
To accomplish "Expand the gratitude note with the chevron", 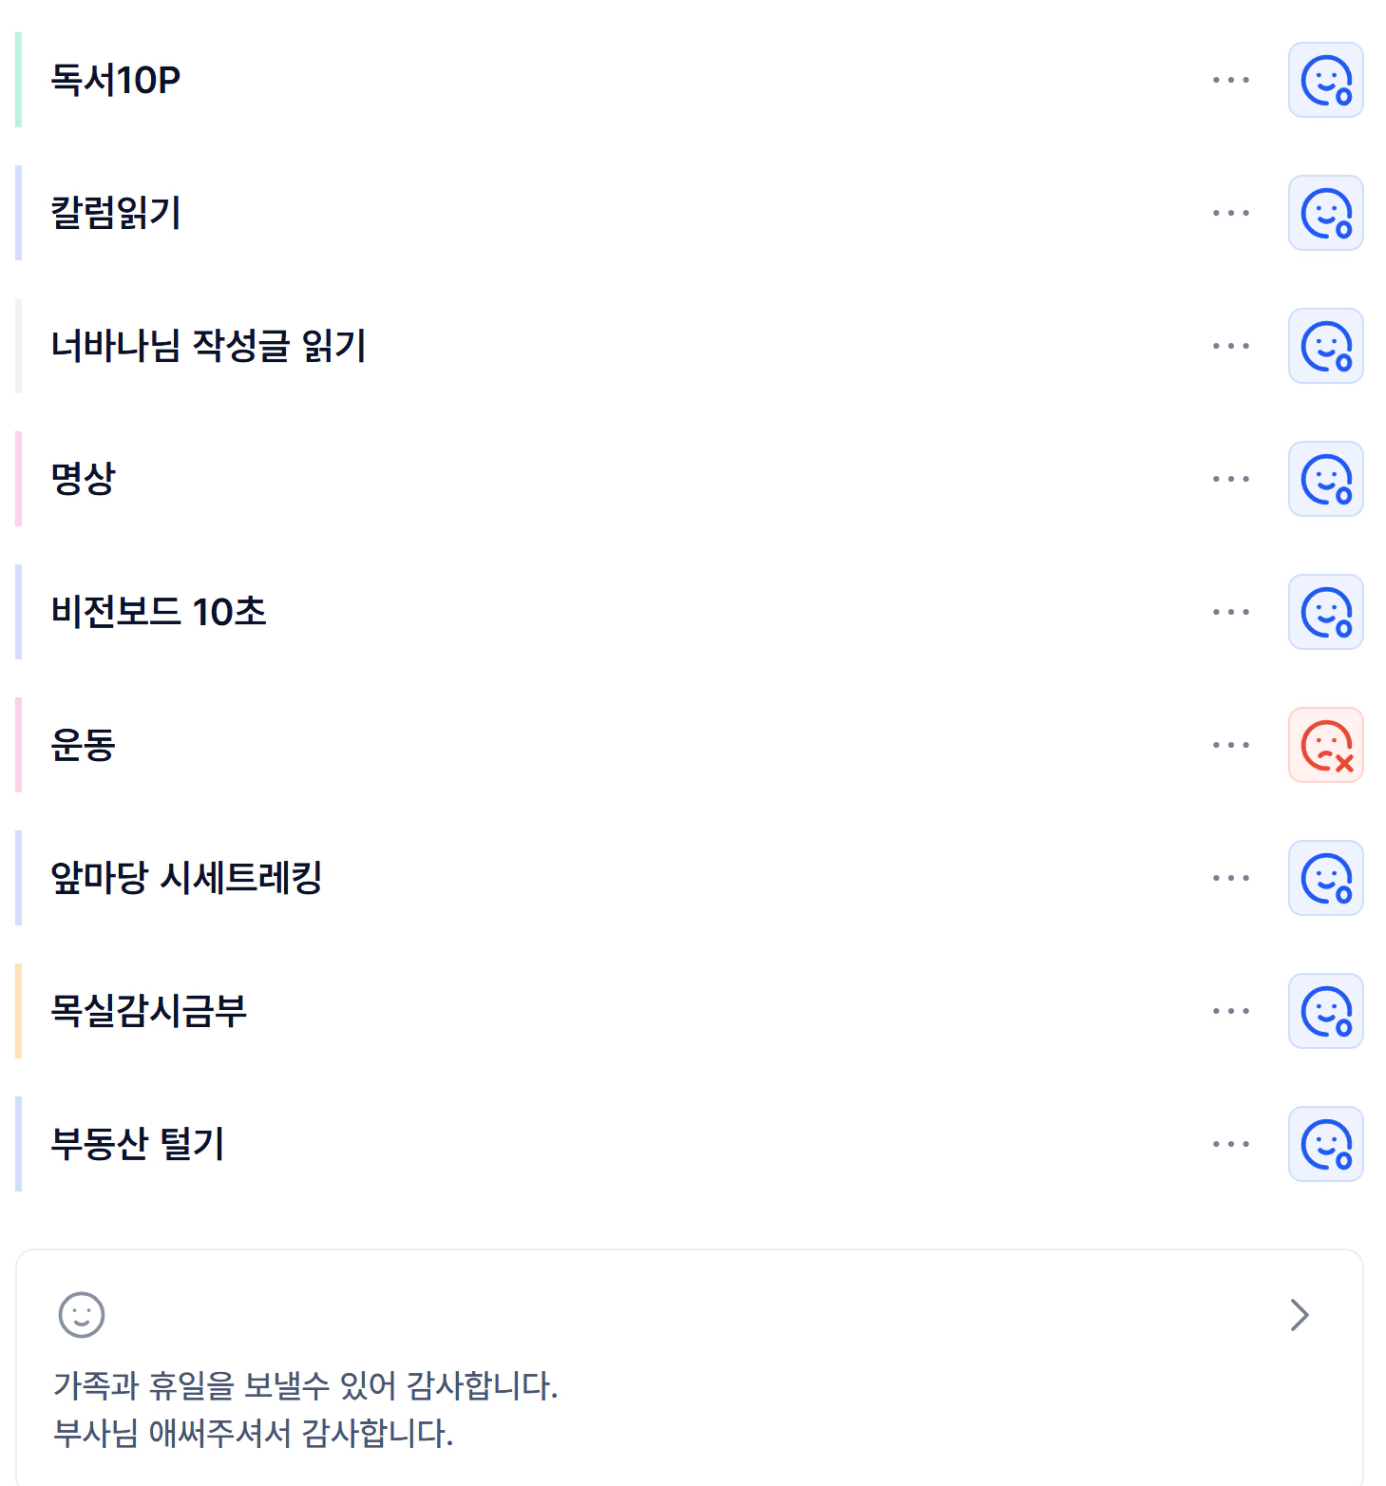I will click(1299, 1315).
